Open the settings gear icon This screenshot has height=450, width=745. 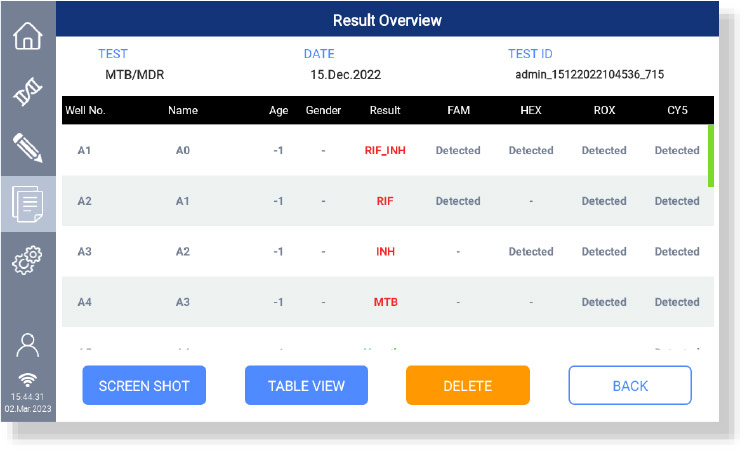tap(28, 261)
